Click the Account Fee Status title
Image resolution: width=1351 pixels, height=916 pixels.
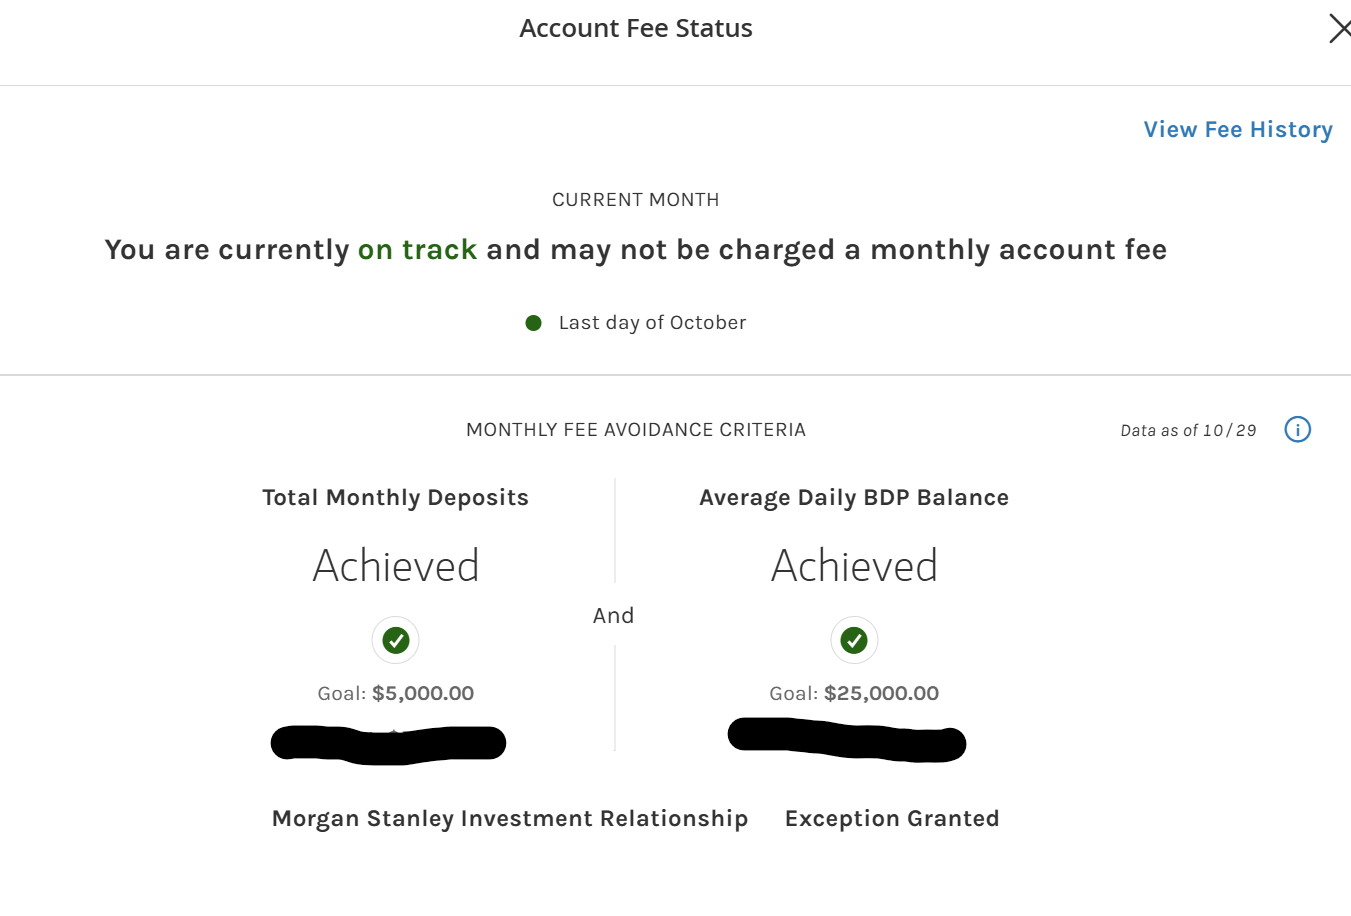[636, 28]
